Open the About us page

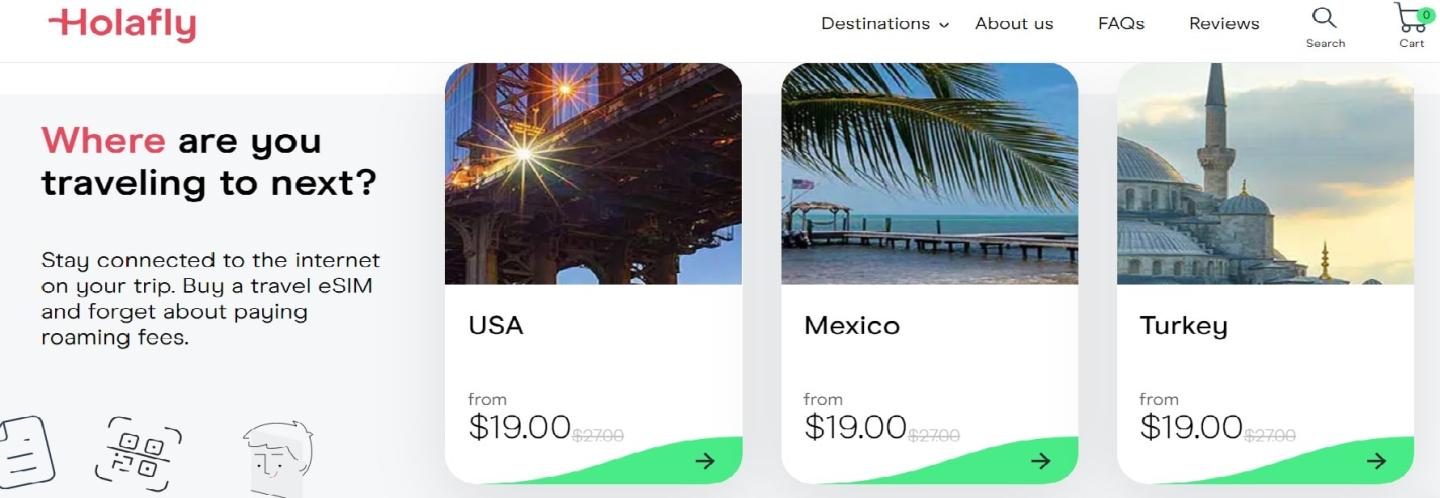(1014, 24)
